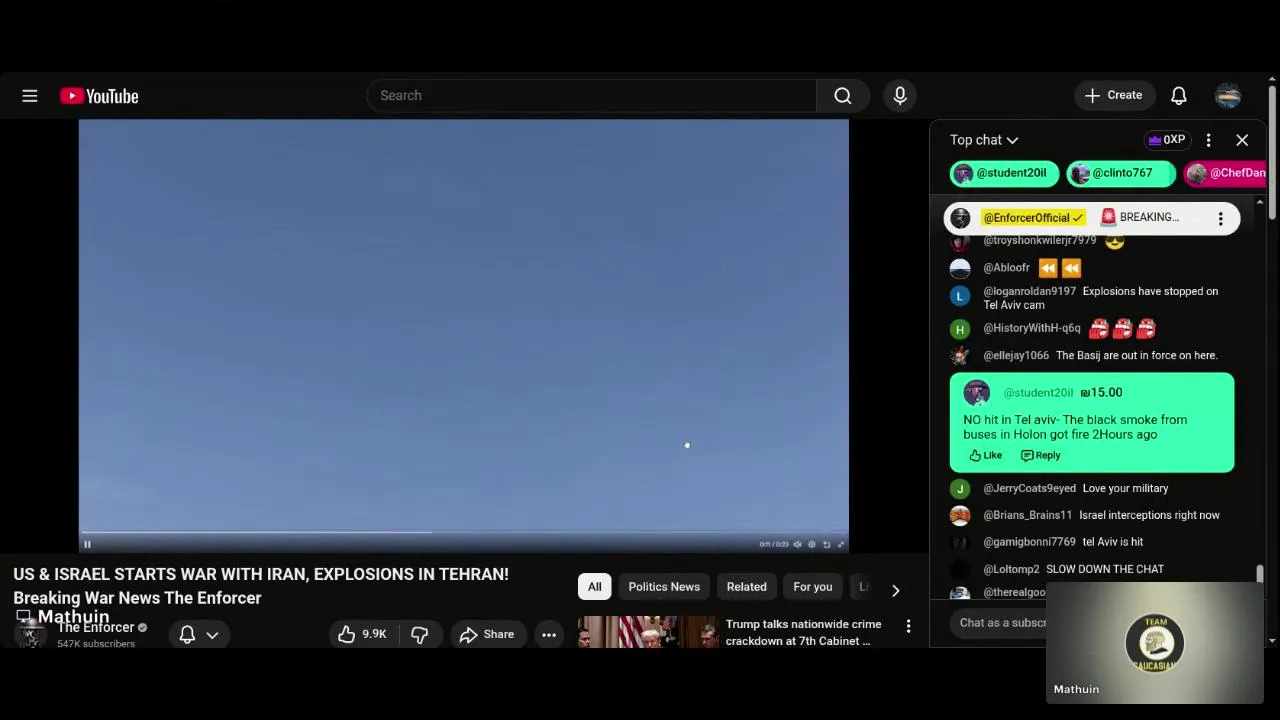The width and height of the screenshot is (1280, 720).
Task: Open the account avatar menu
Action: [1228, 96]
